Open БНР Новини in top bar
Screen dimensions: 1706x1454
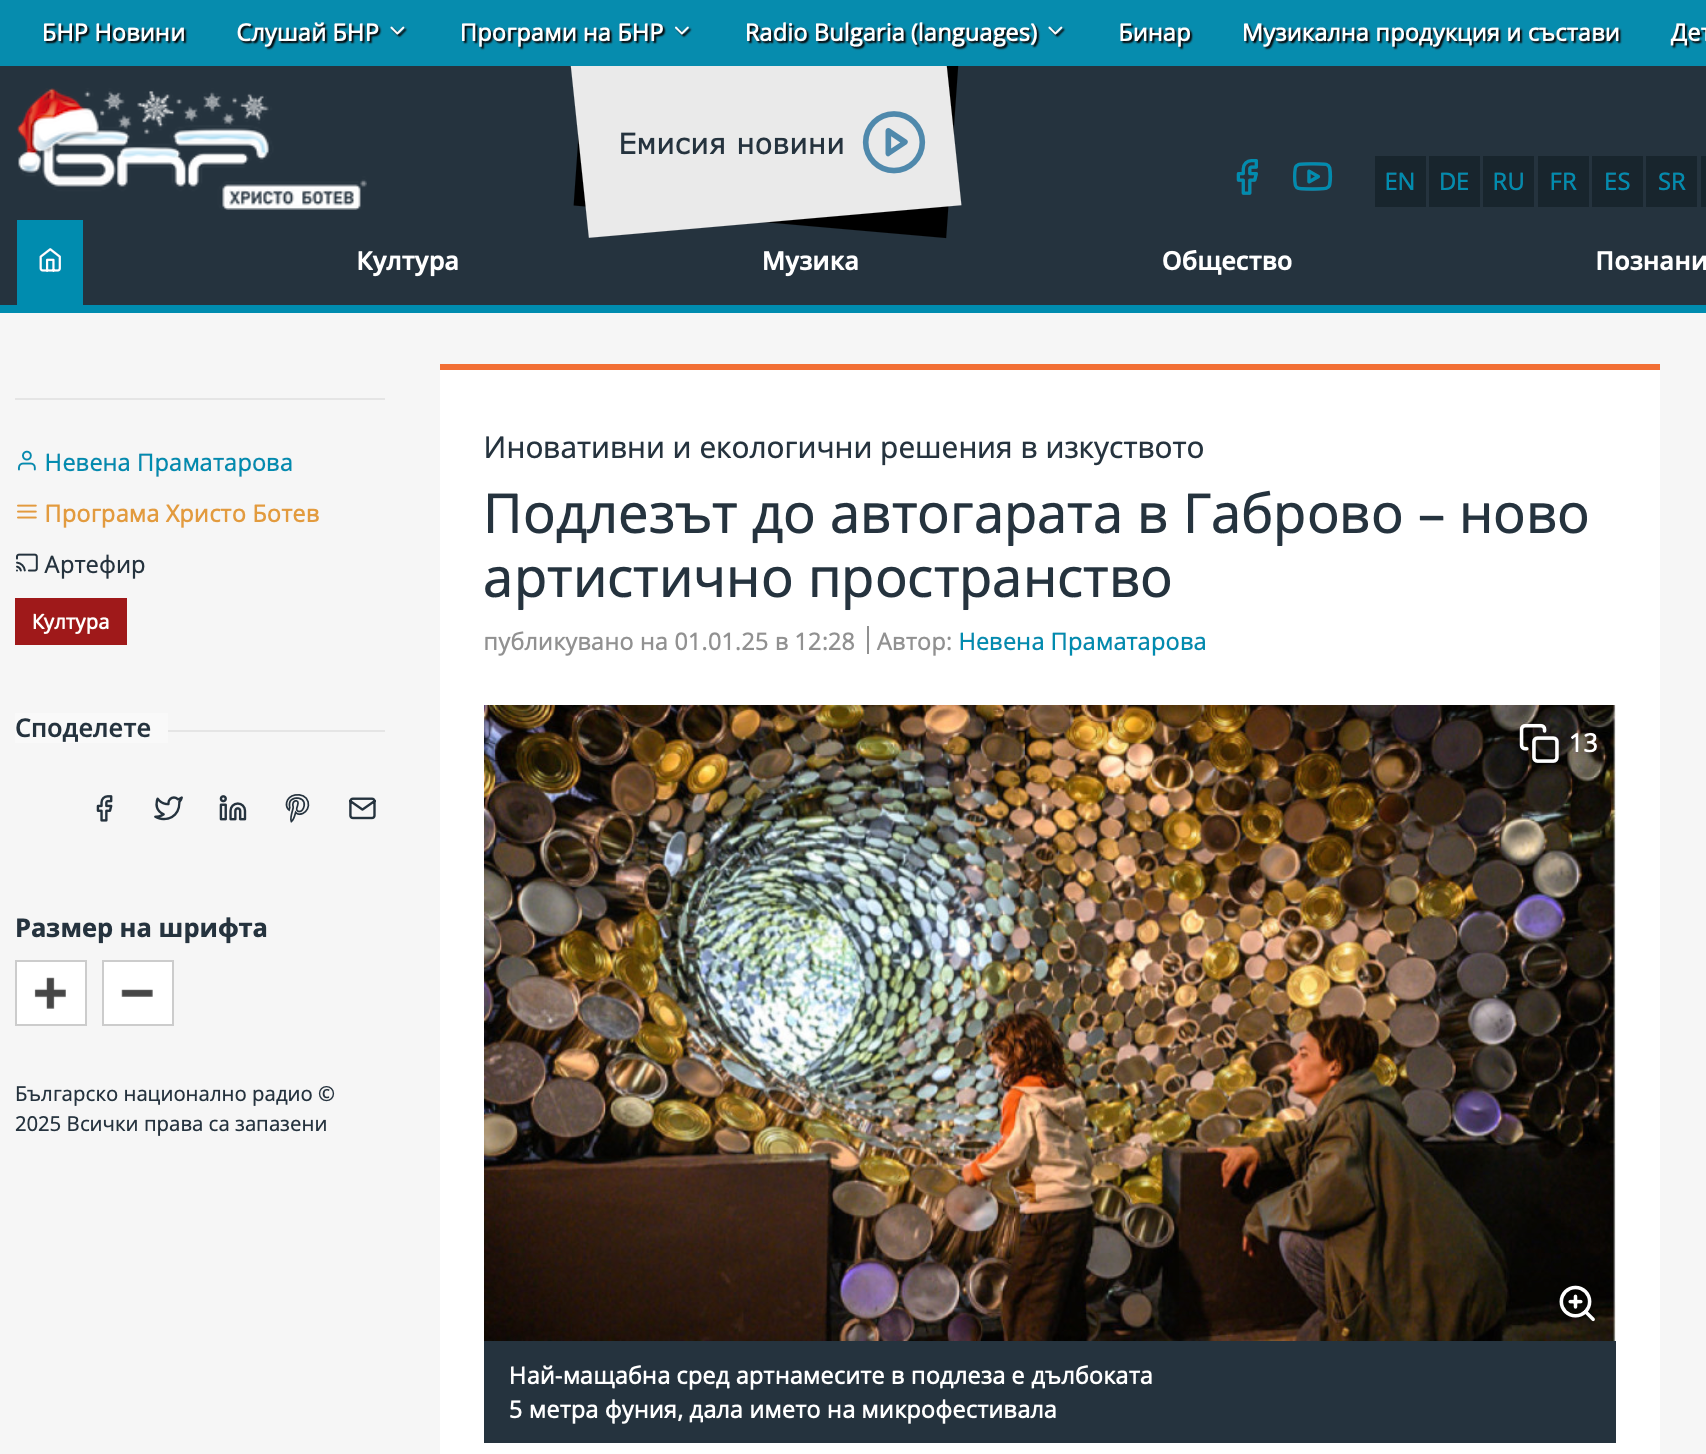(x=114, y=33)
